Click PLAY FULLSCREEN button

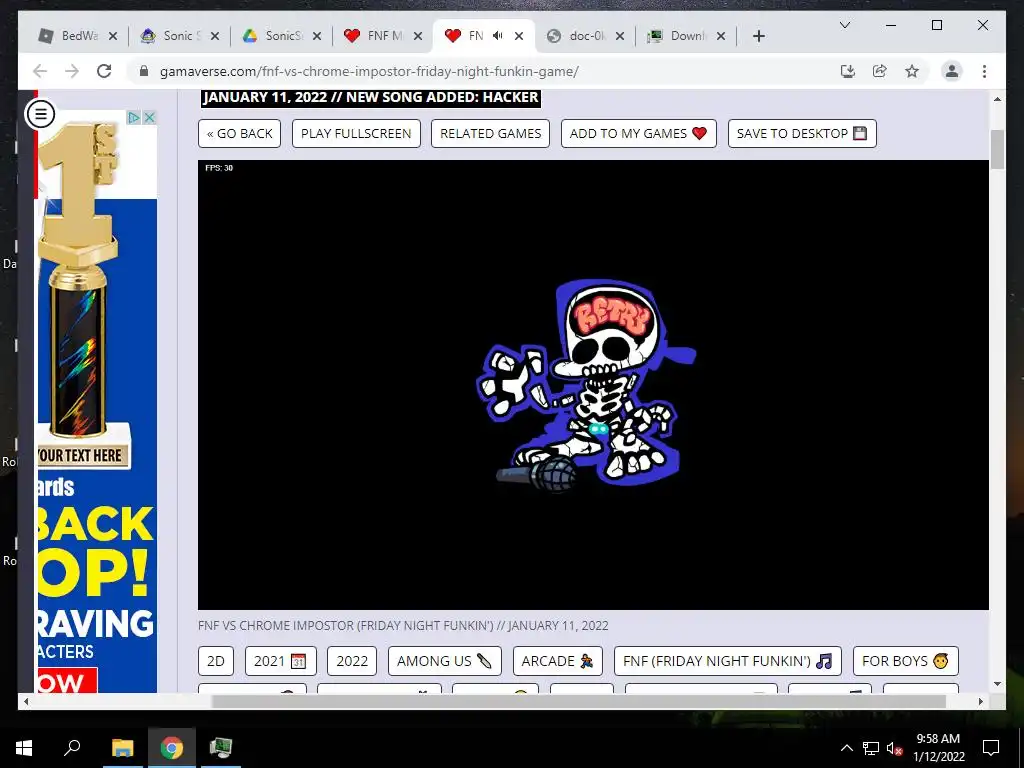[356, 133]
